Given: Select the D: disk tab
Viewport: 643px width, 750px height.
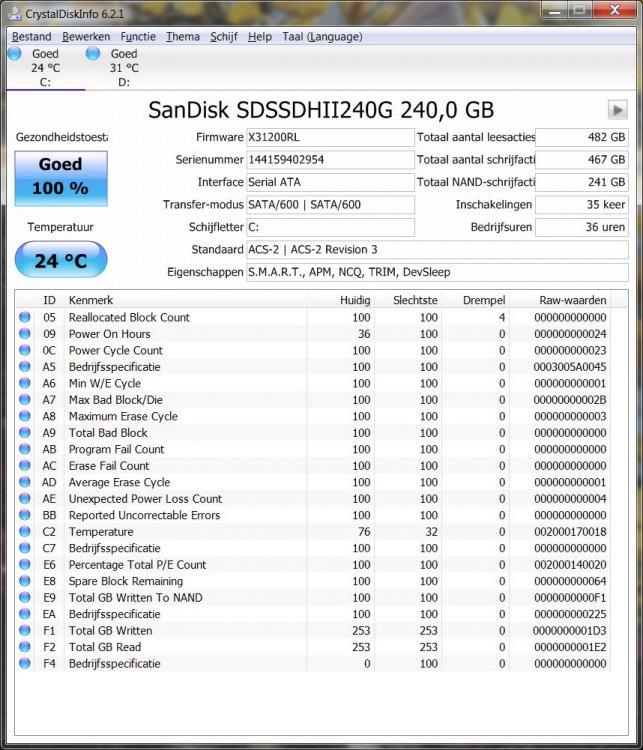Looking at the screenshot, I should [x=124, y=68].
